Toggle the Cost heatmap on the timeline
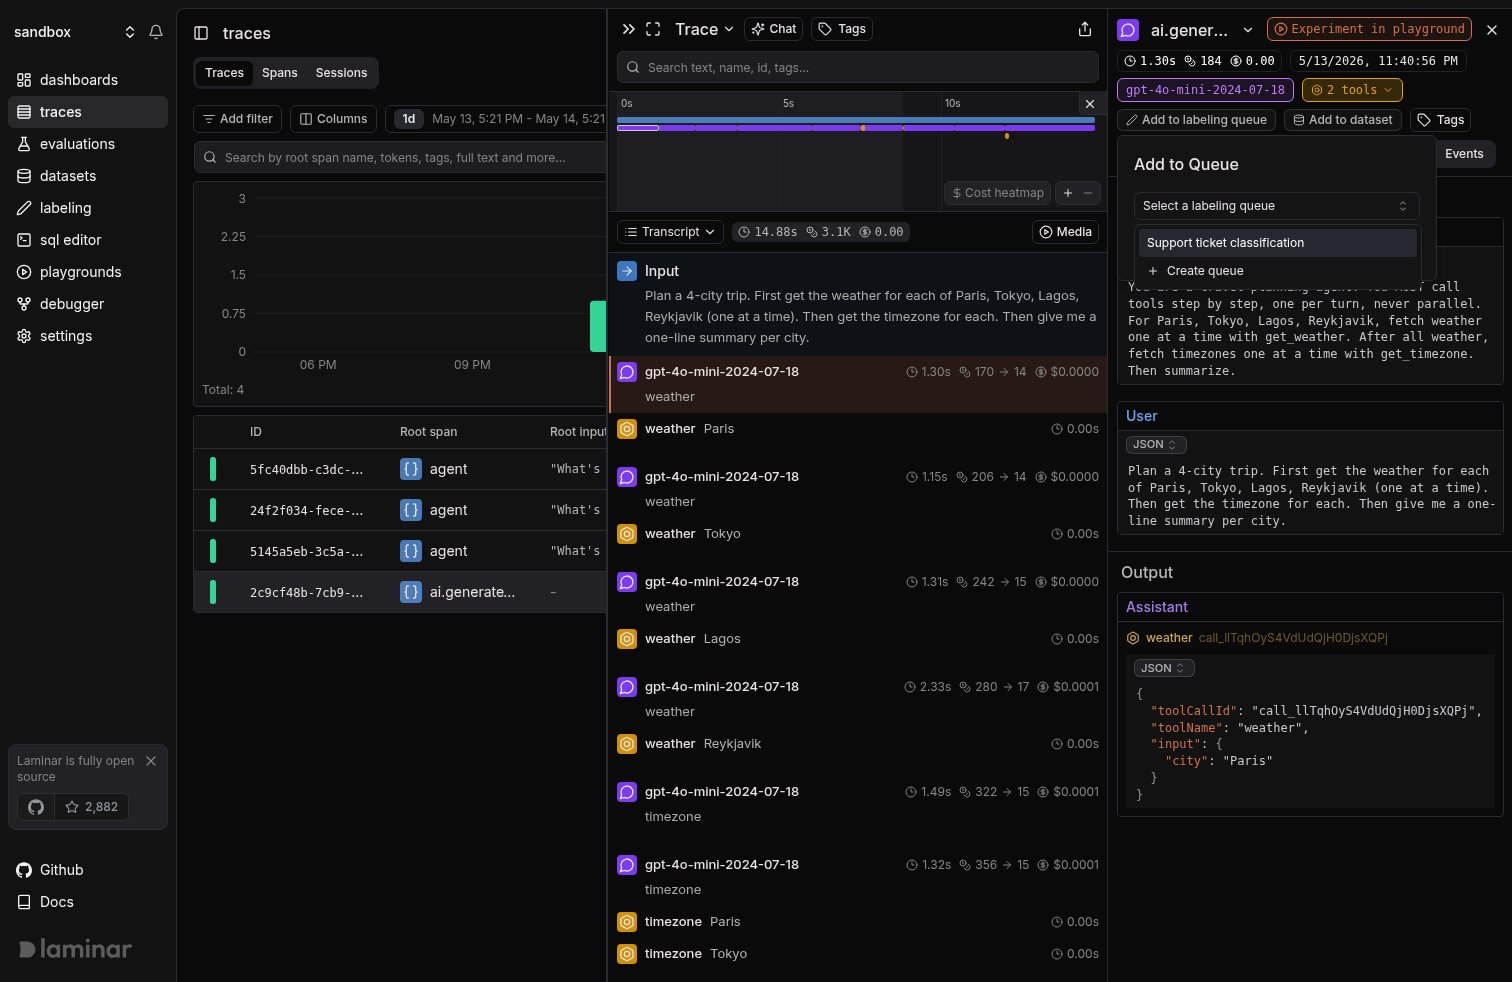 pyautogui.click(x=998, y=193)
